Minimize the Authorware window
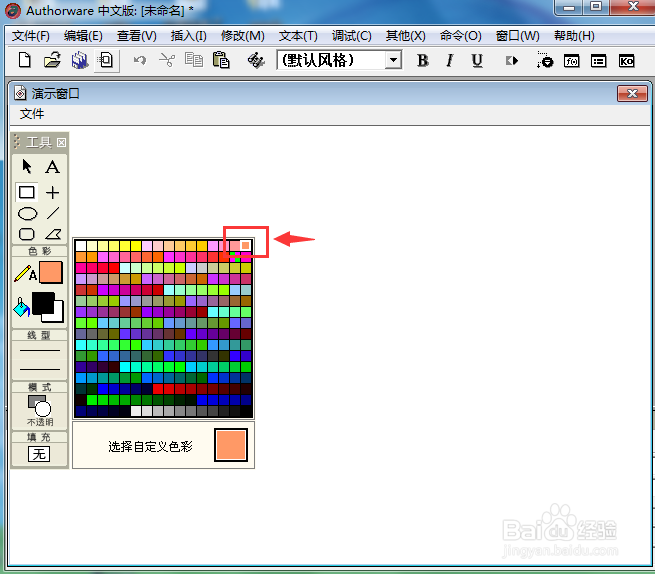The image size is (655, 574). click(x=568, y=8)
